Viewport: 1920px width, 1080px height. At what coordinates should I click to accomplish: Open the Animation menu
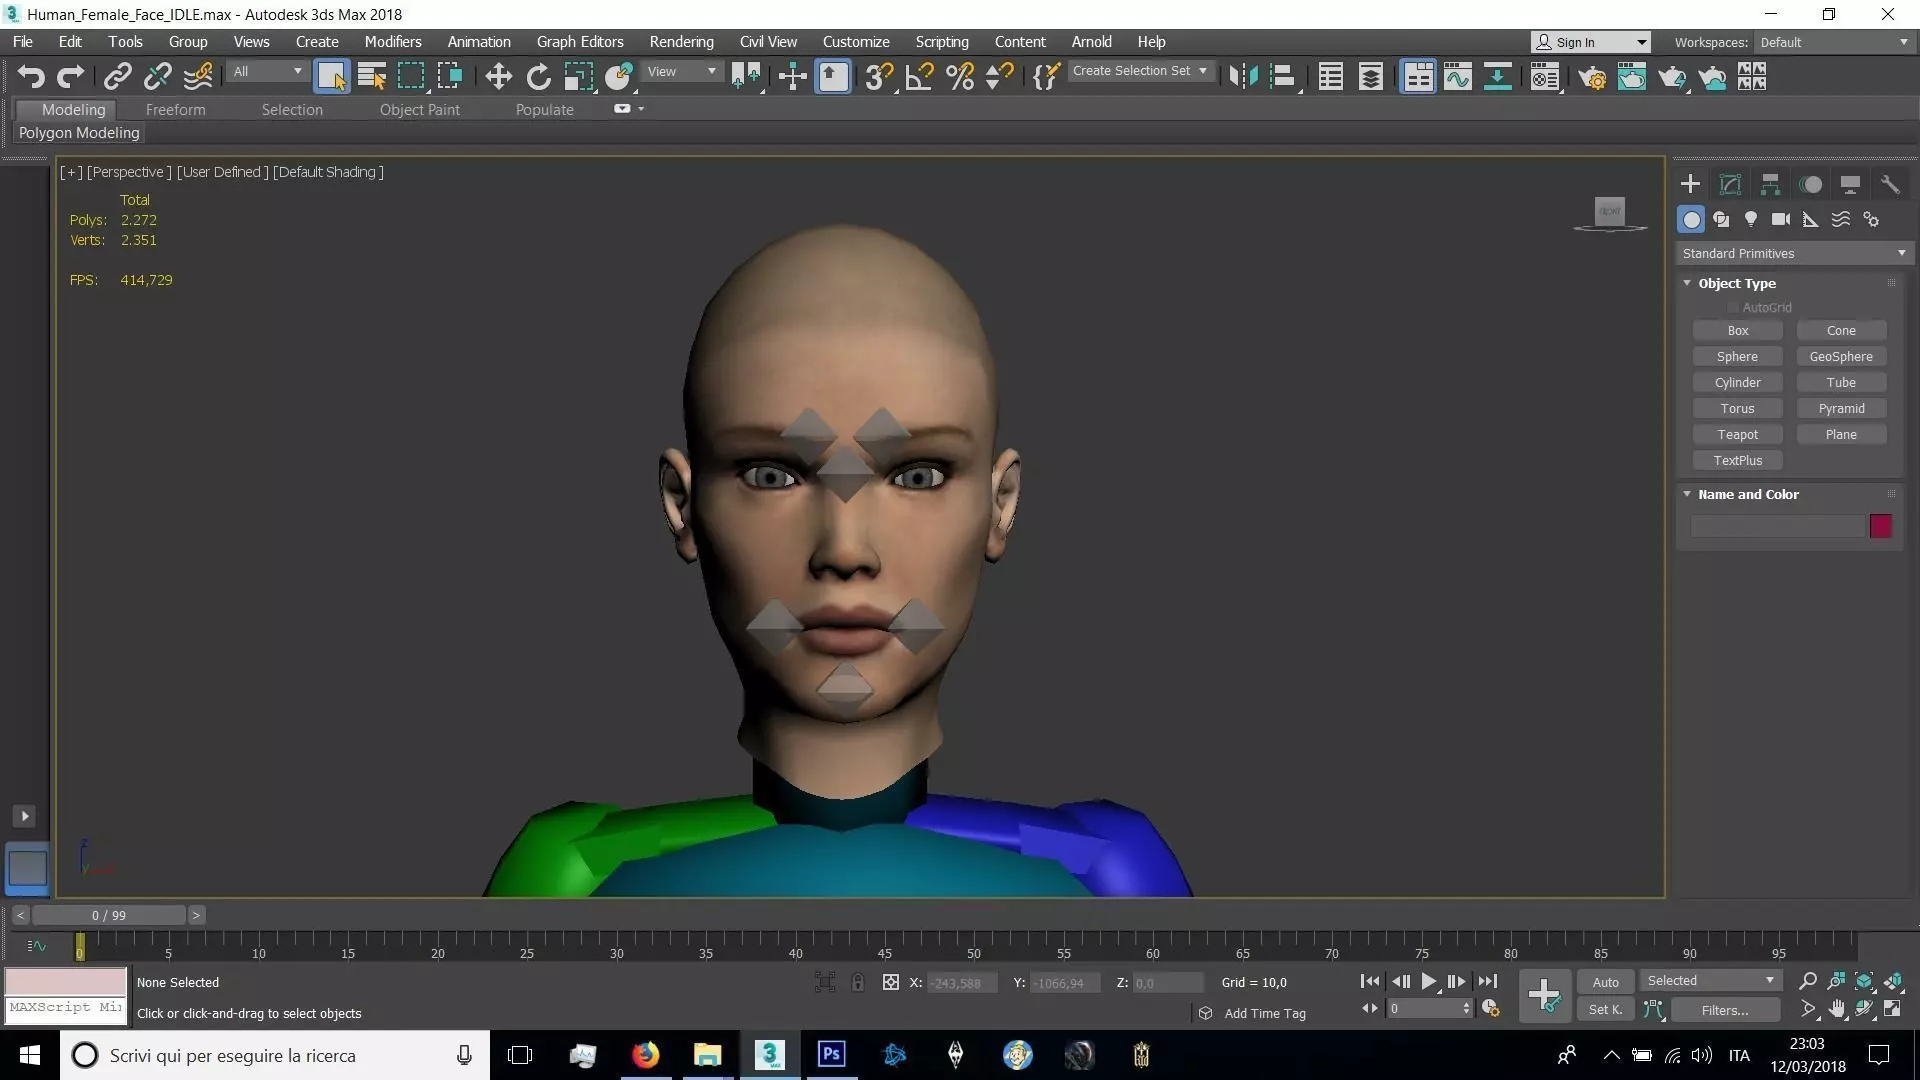479,42
